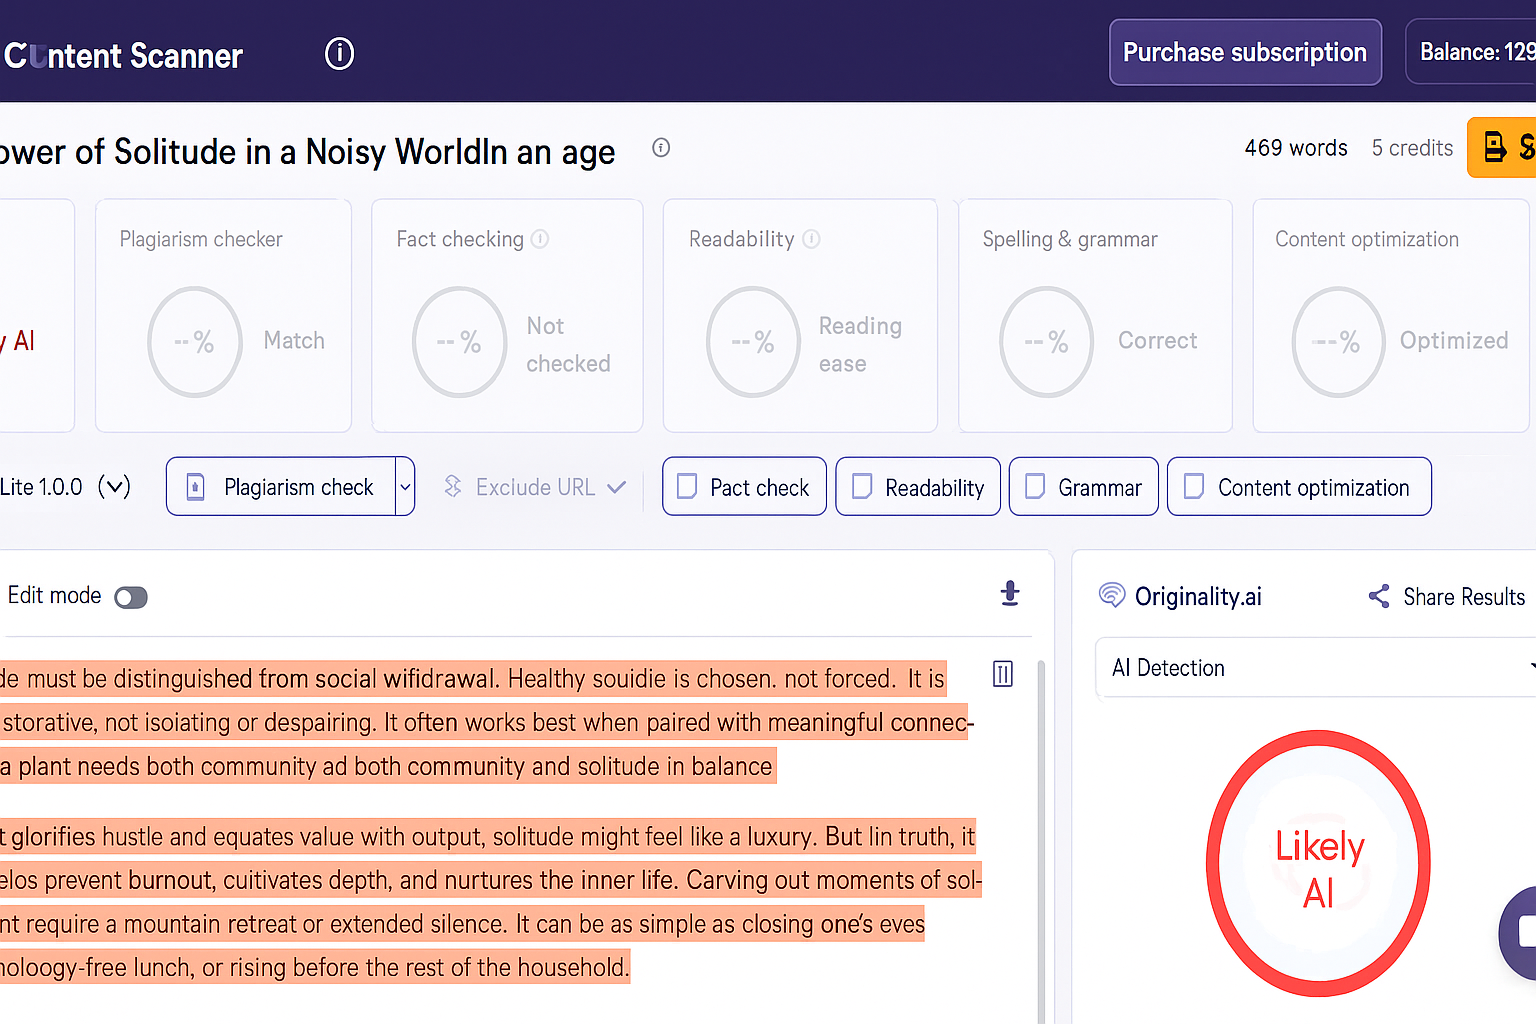Click the text editor vertical scrollbar

1041,840
